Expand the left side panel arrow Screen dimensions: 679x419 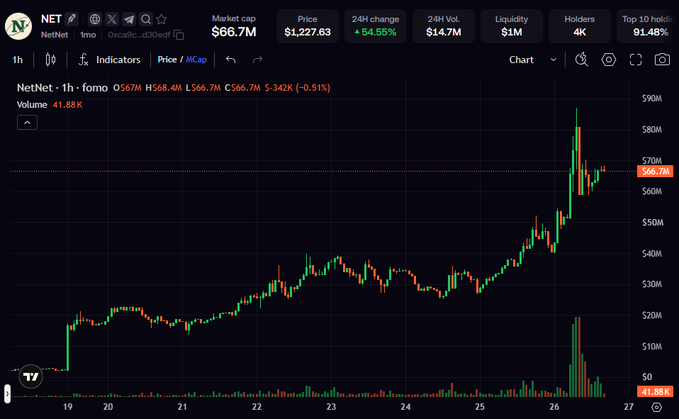coord(7,393)
